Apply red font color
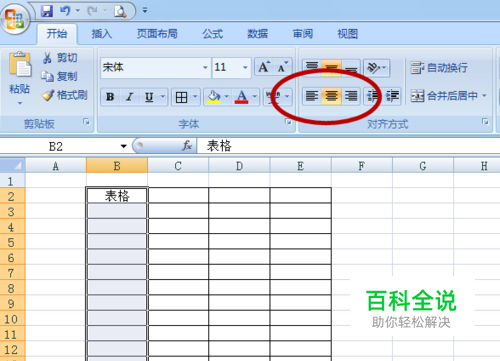This screenshot has width=500, height=361. pos(241,97)
